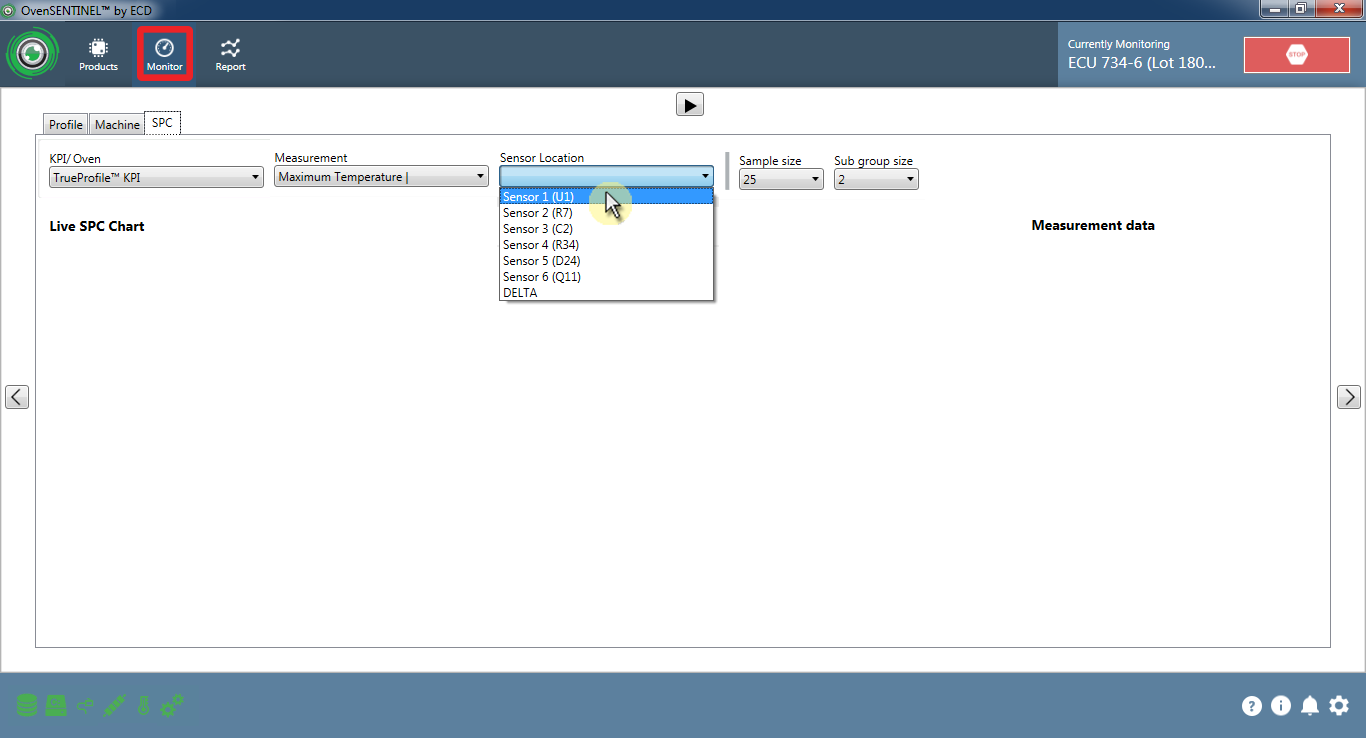Viewport: 1366px width, 738px height.
Task: Open the Sub group size dropdown
Action: pyautogui.click(x=876, y=180)
